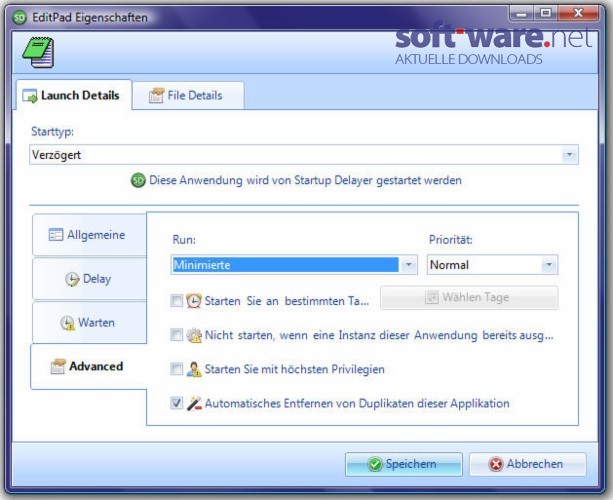The width and height of the screenshot is (613, 500).
Task: Click the Allgemeine section icon
Action: pos(56,235)
